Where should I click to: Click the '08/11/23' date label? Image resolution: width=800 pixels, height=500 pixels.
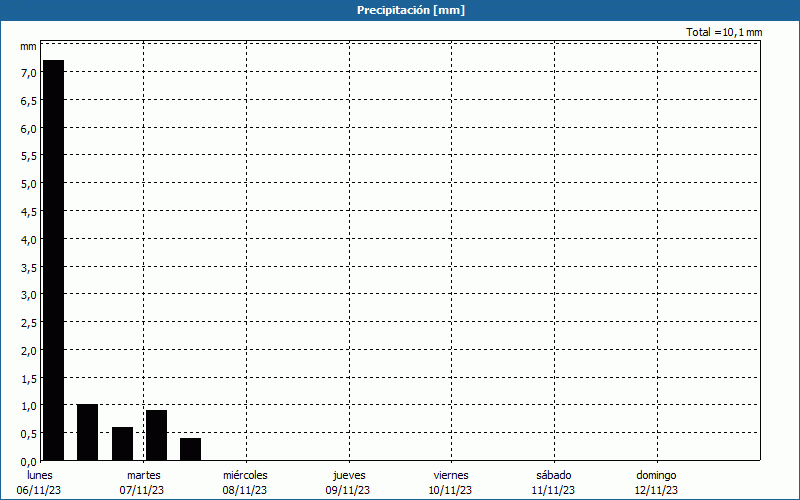click(244, 490)
